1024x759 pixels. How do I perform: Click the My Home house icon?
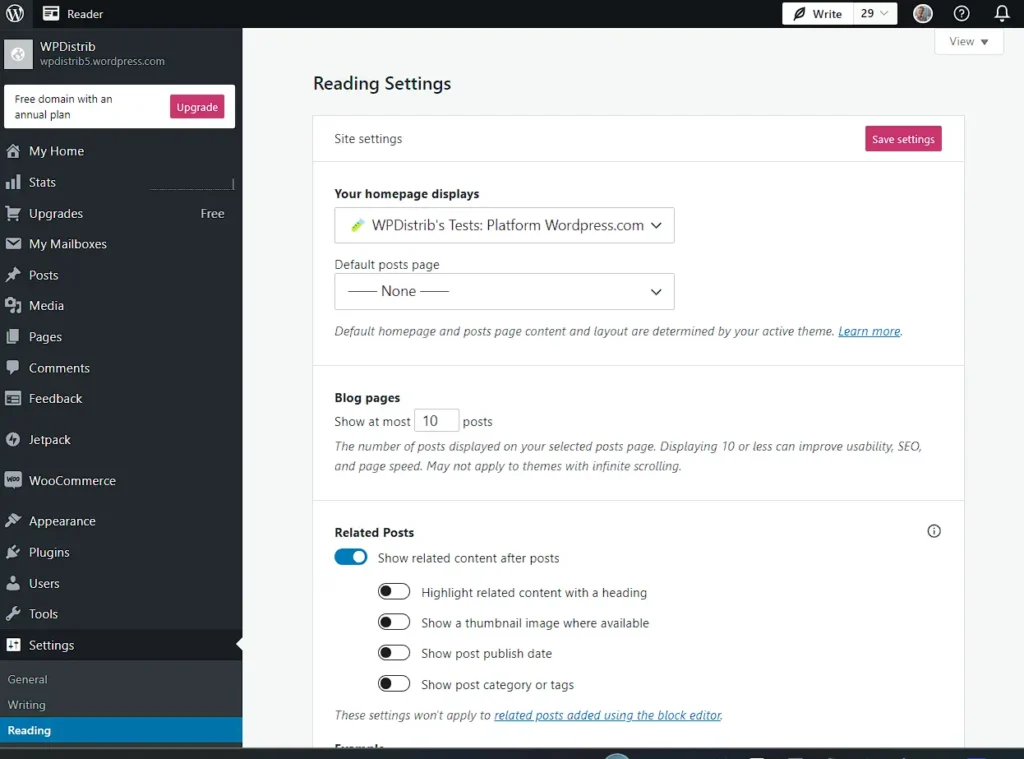tap(13, 151)
